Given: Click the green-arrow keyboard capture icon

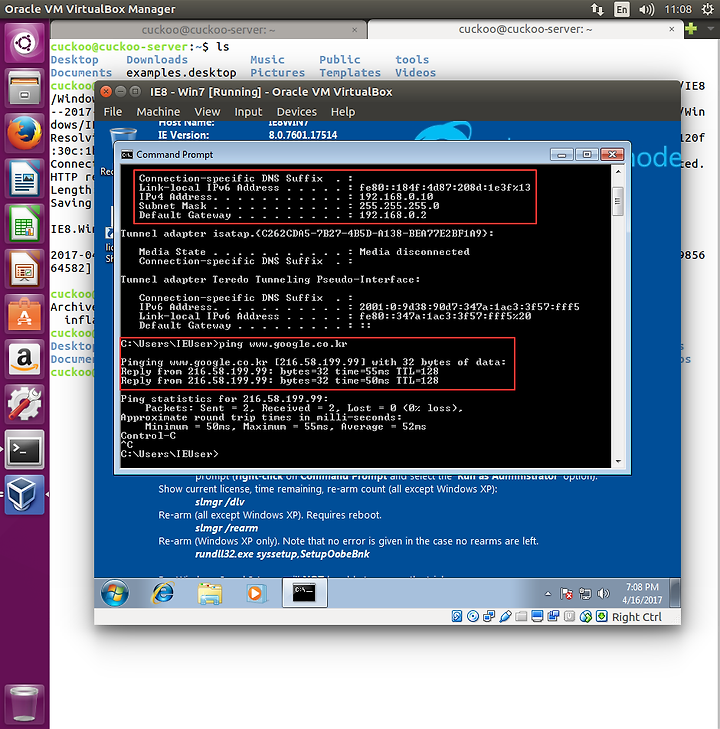Looking at the screenshot, I should pyautogui.click(x=601, y=616).
